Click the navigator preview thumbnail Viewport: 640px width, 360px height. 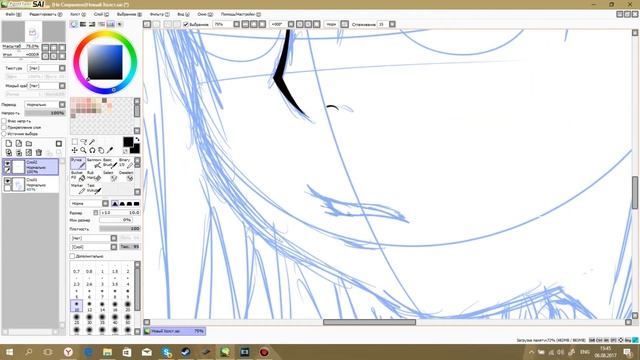point(33,32)
